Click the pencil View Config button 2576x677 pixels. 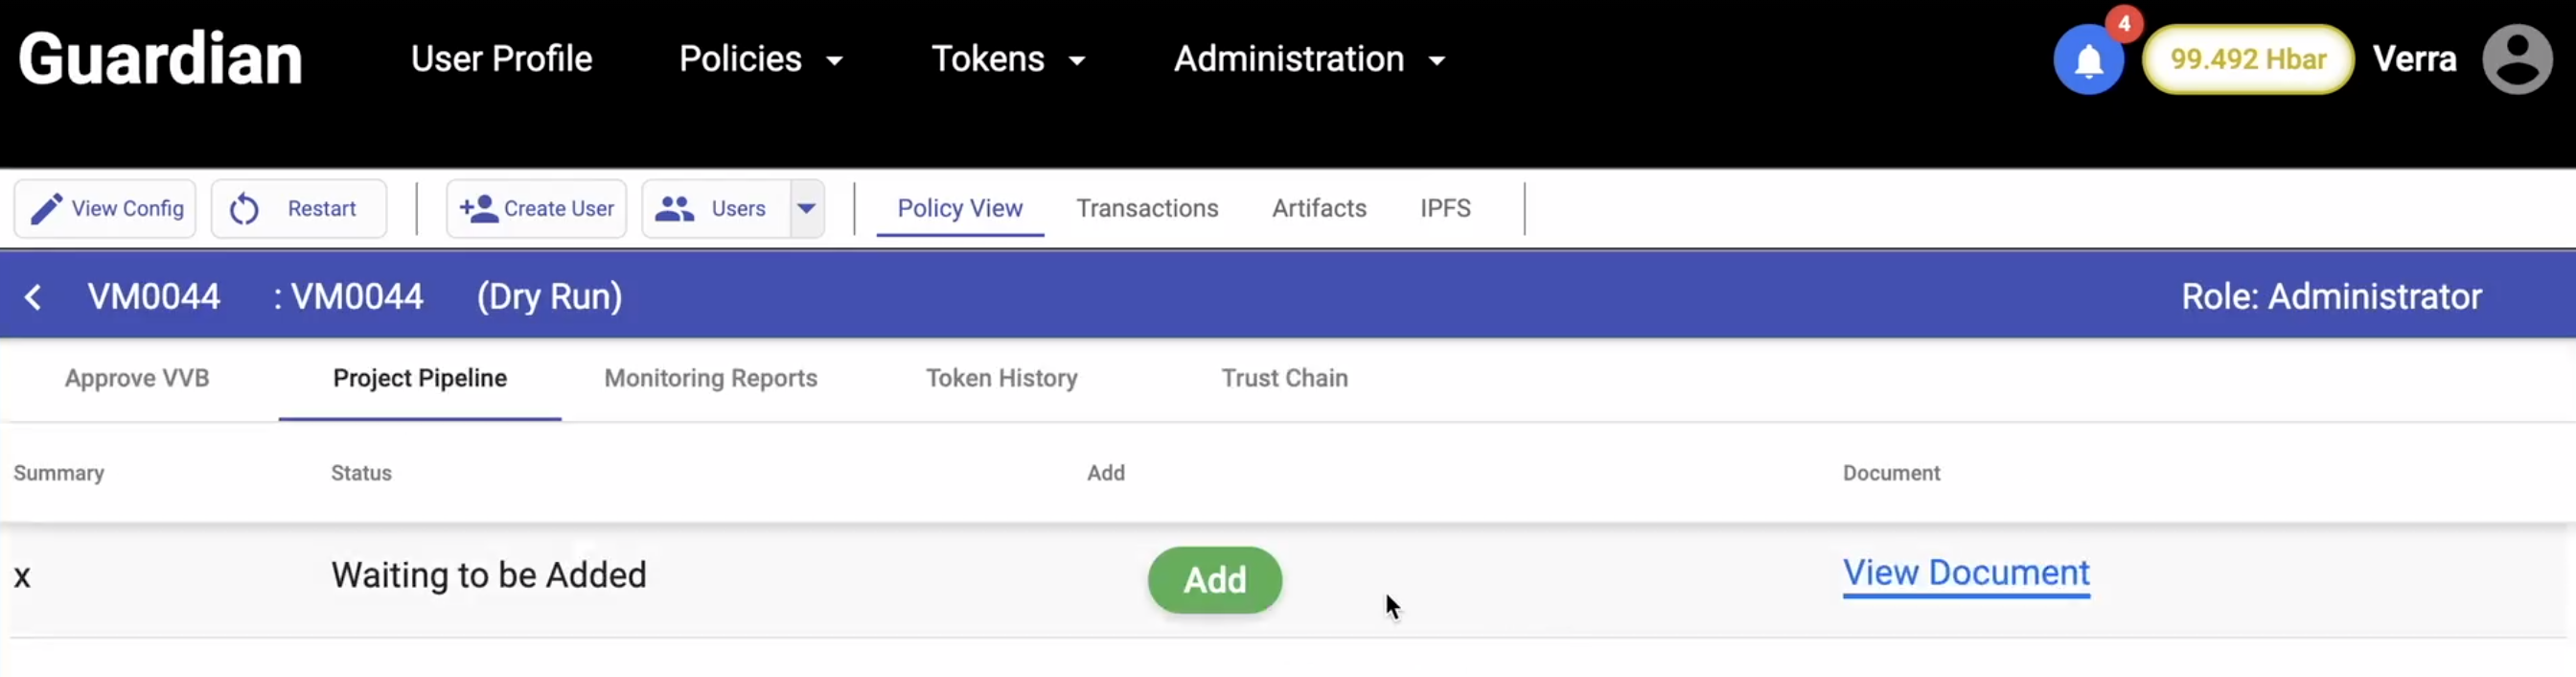click(105, 209)
